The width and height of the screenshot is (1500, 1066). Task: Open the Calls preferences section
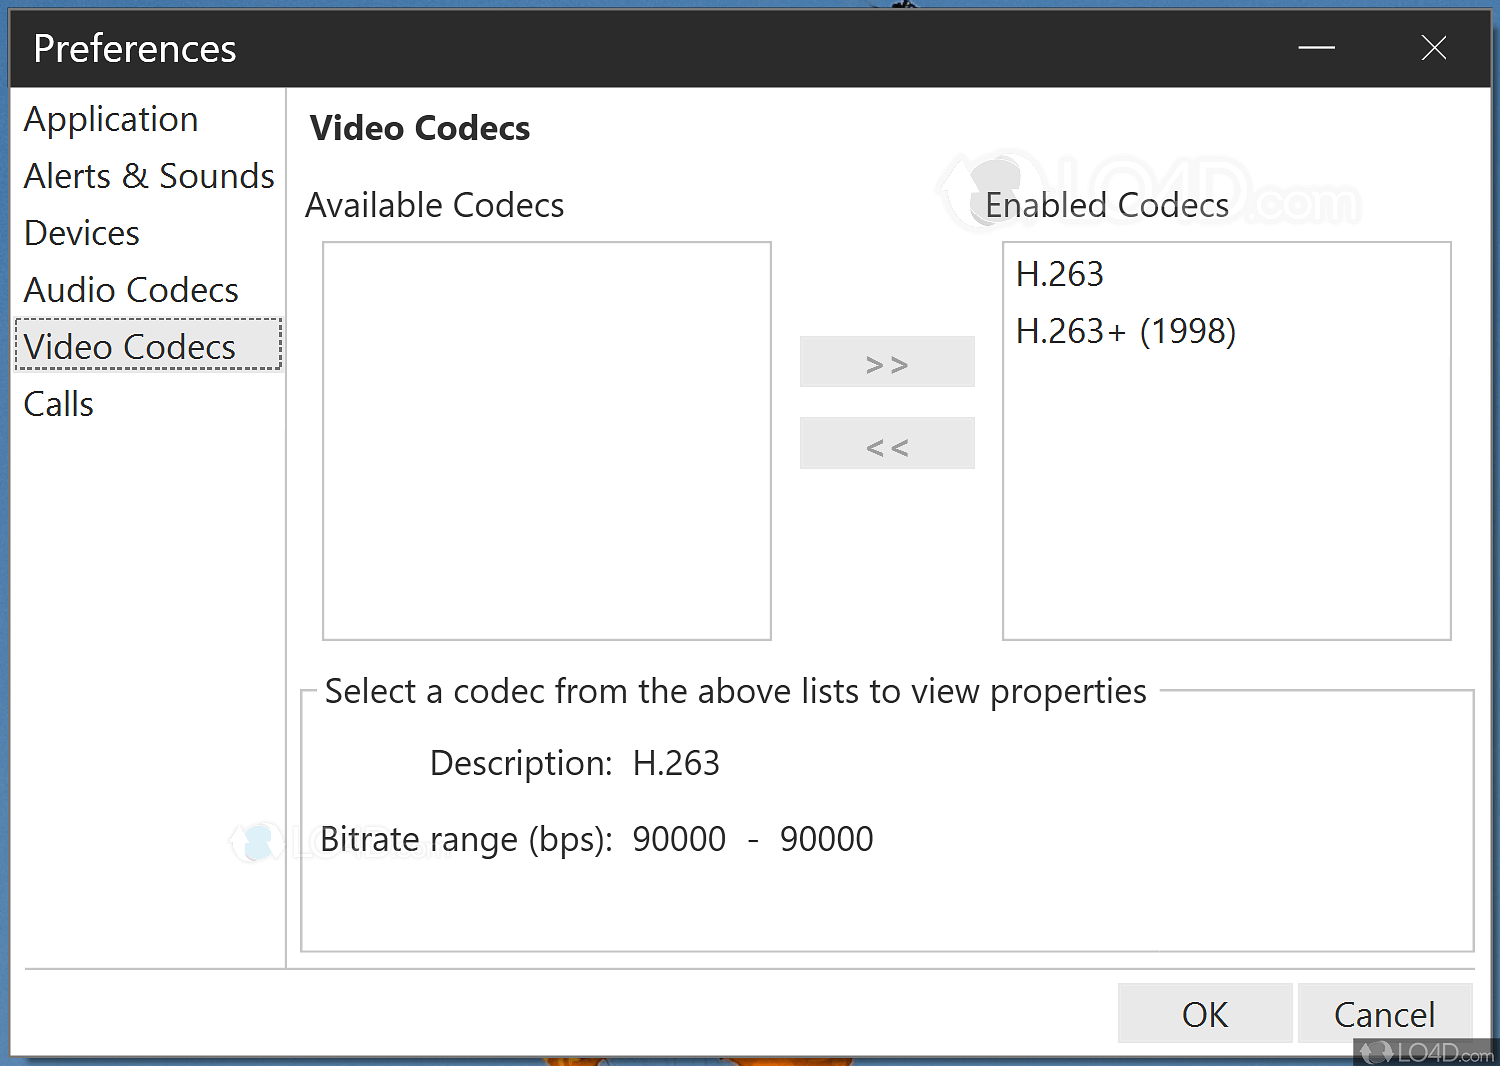pos(58,403)
